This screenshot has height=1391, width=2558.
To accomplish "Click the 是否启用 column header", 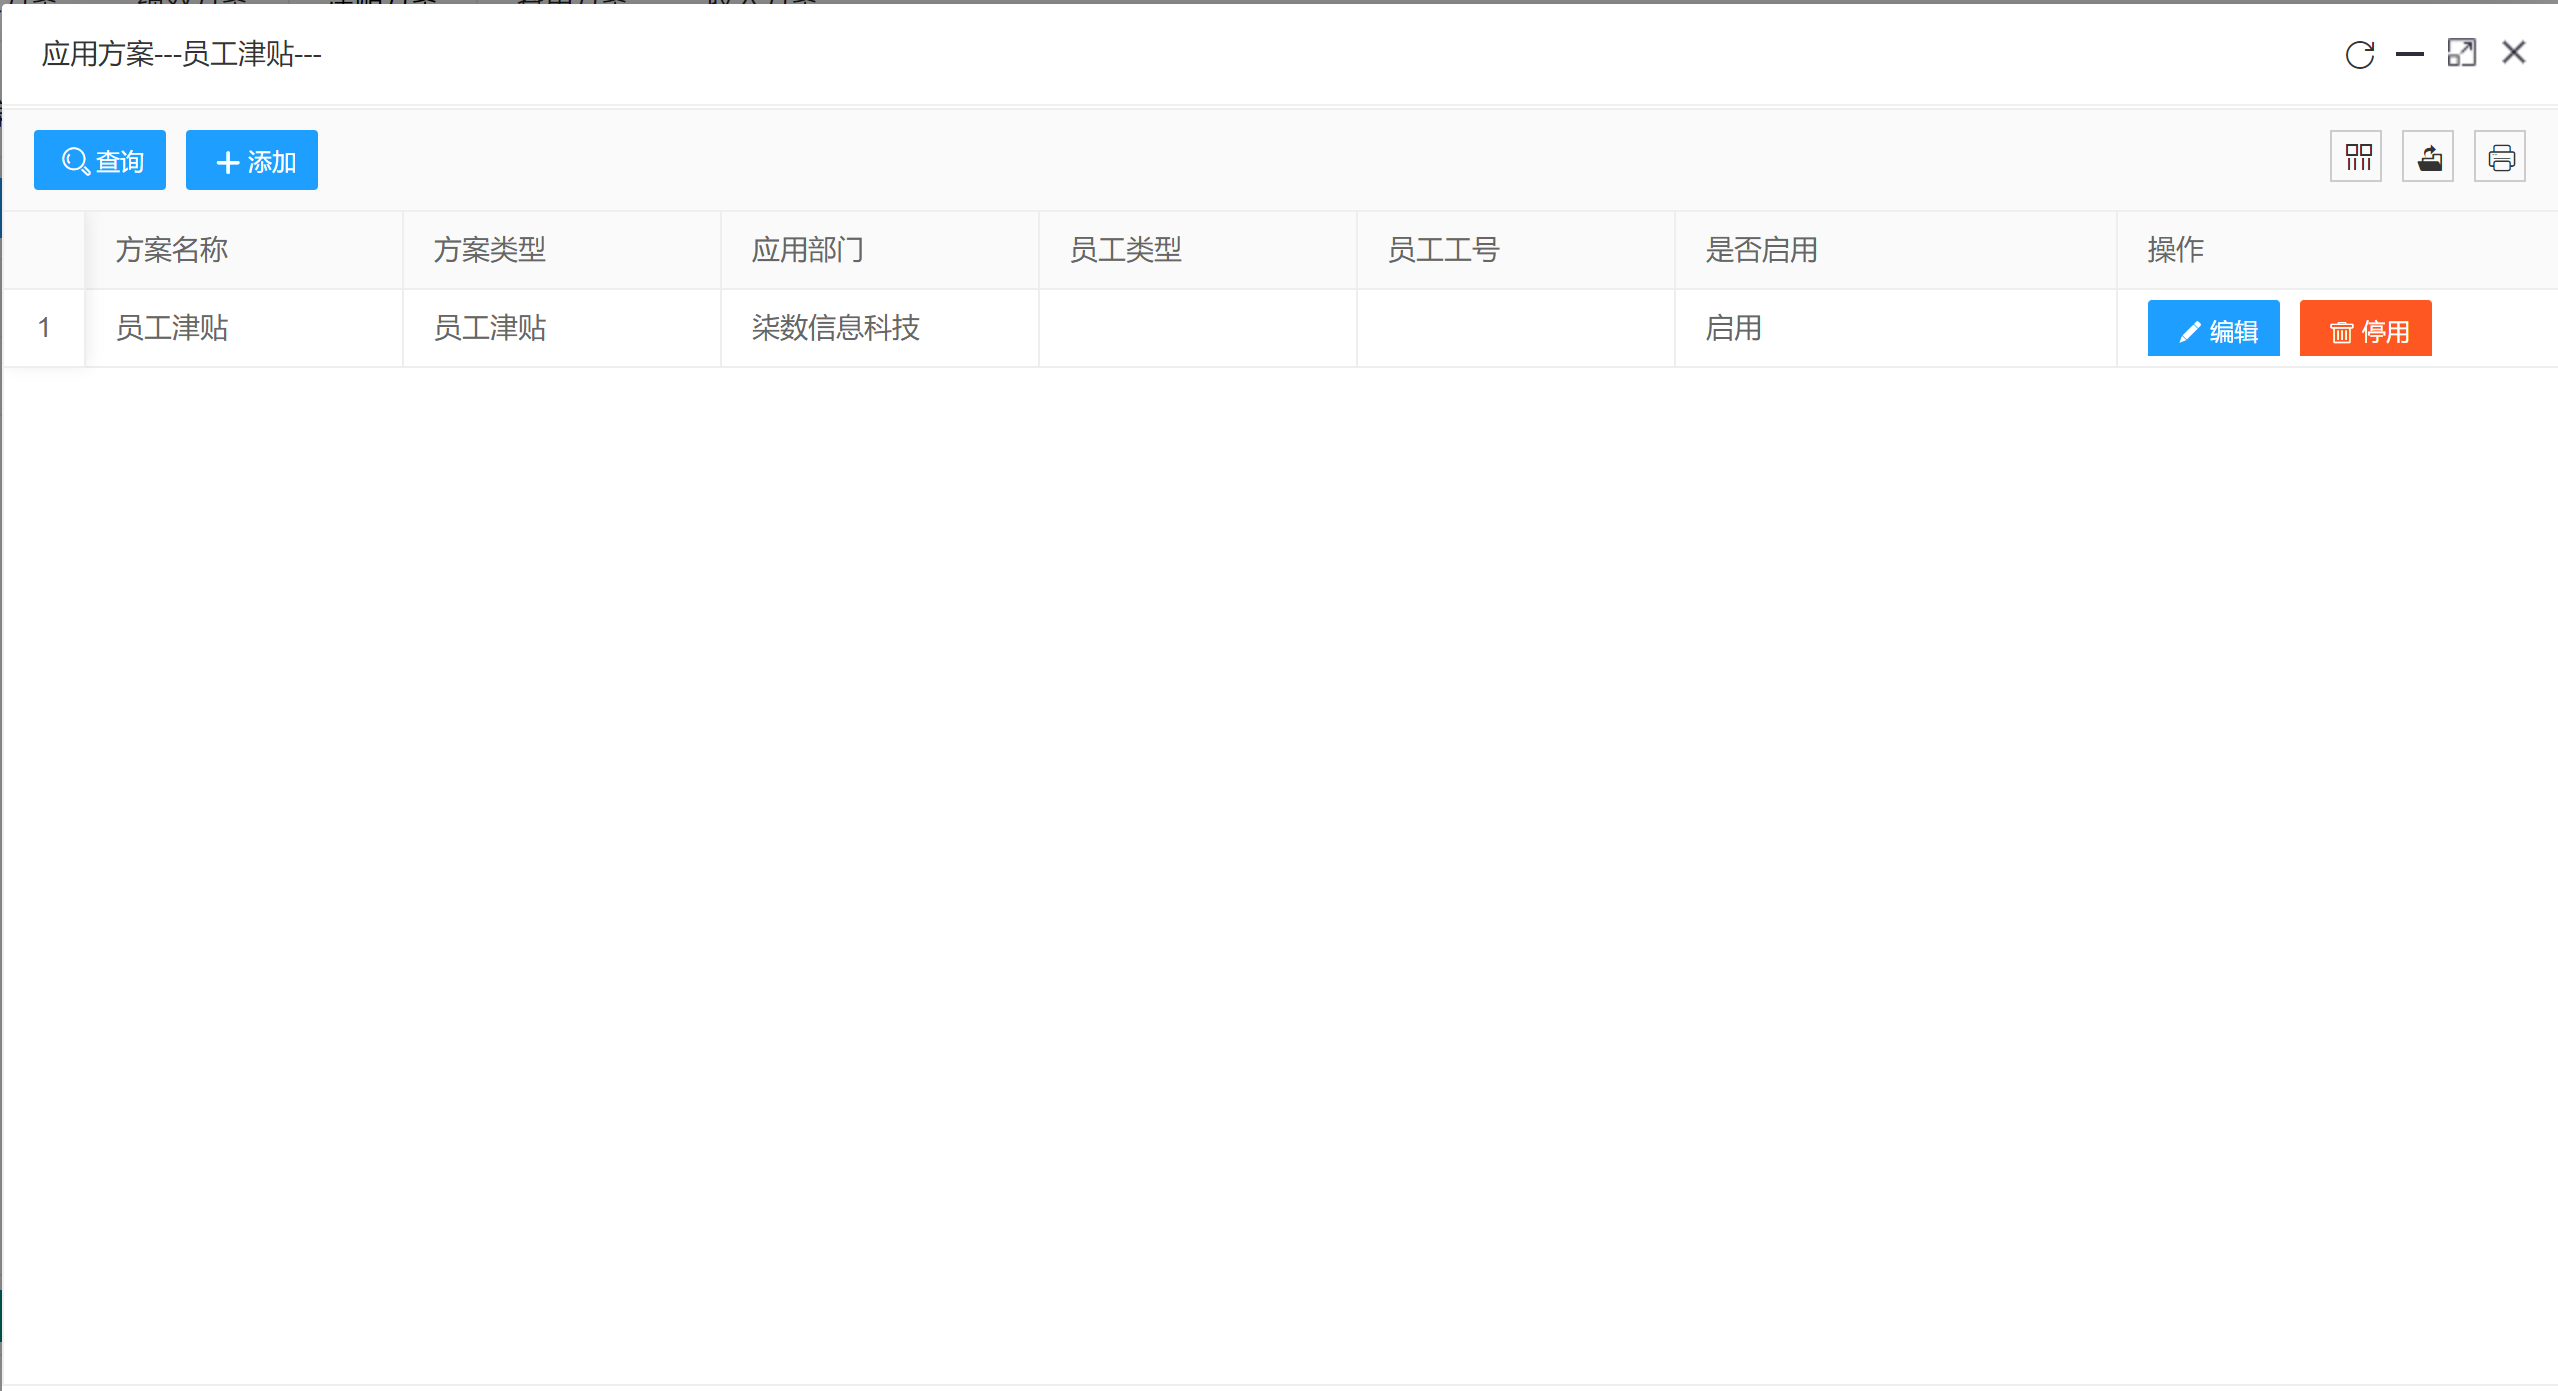I will click(1762, 250).
